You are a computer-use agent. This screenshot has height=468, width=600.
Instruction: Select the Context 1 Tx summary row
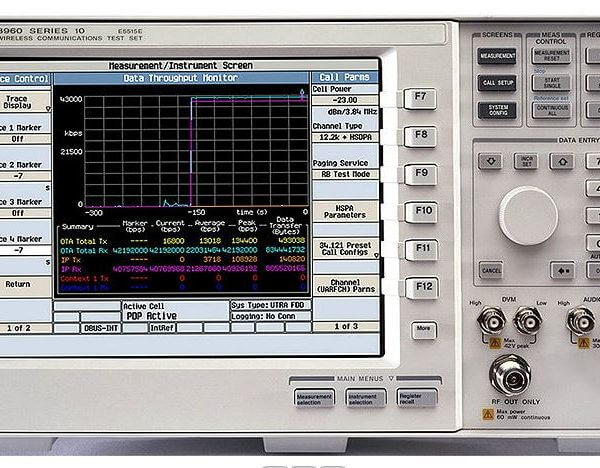[x=183, y=278]
